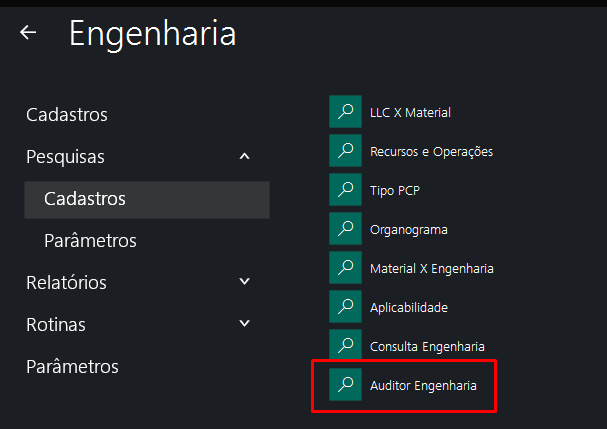Expand the Rotinas section chevron
This screenshot has width=607, height=429.
(x=245, y=324)
